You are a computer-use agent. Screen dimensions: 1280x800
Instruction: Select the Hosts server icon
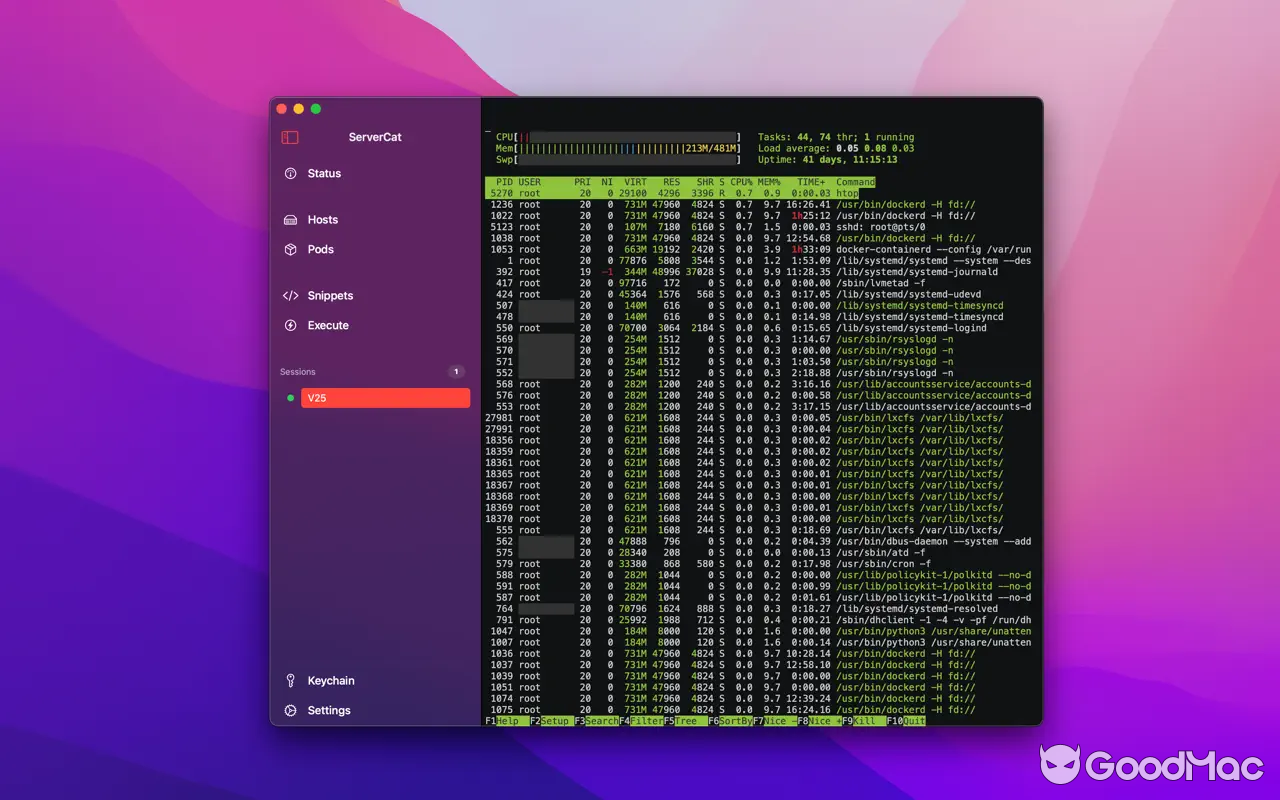coord(289,219)
